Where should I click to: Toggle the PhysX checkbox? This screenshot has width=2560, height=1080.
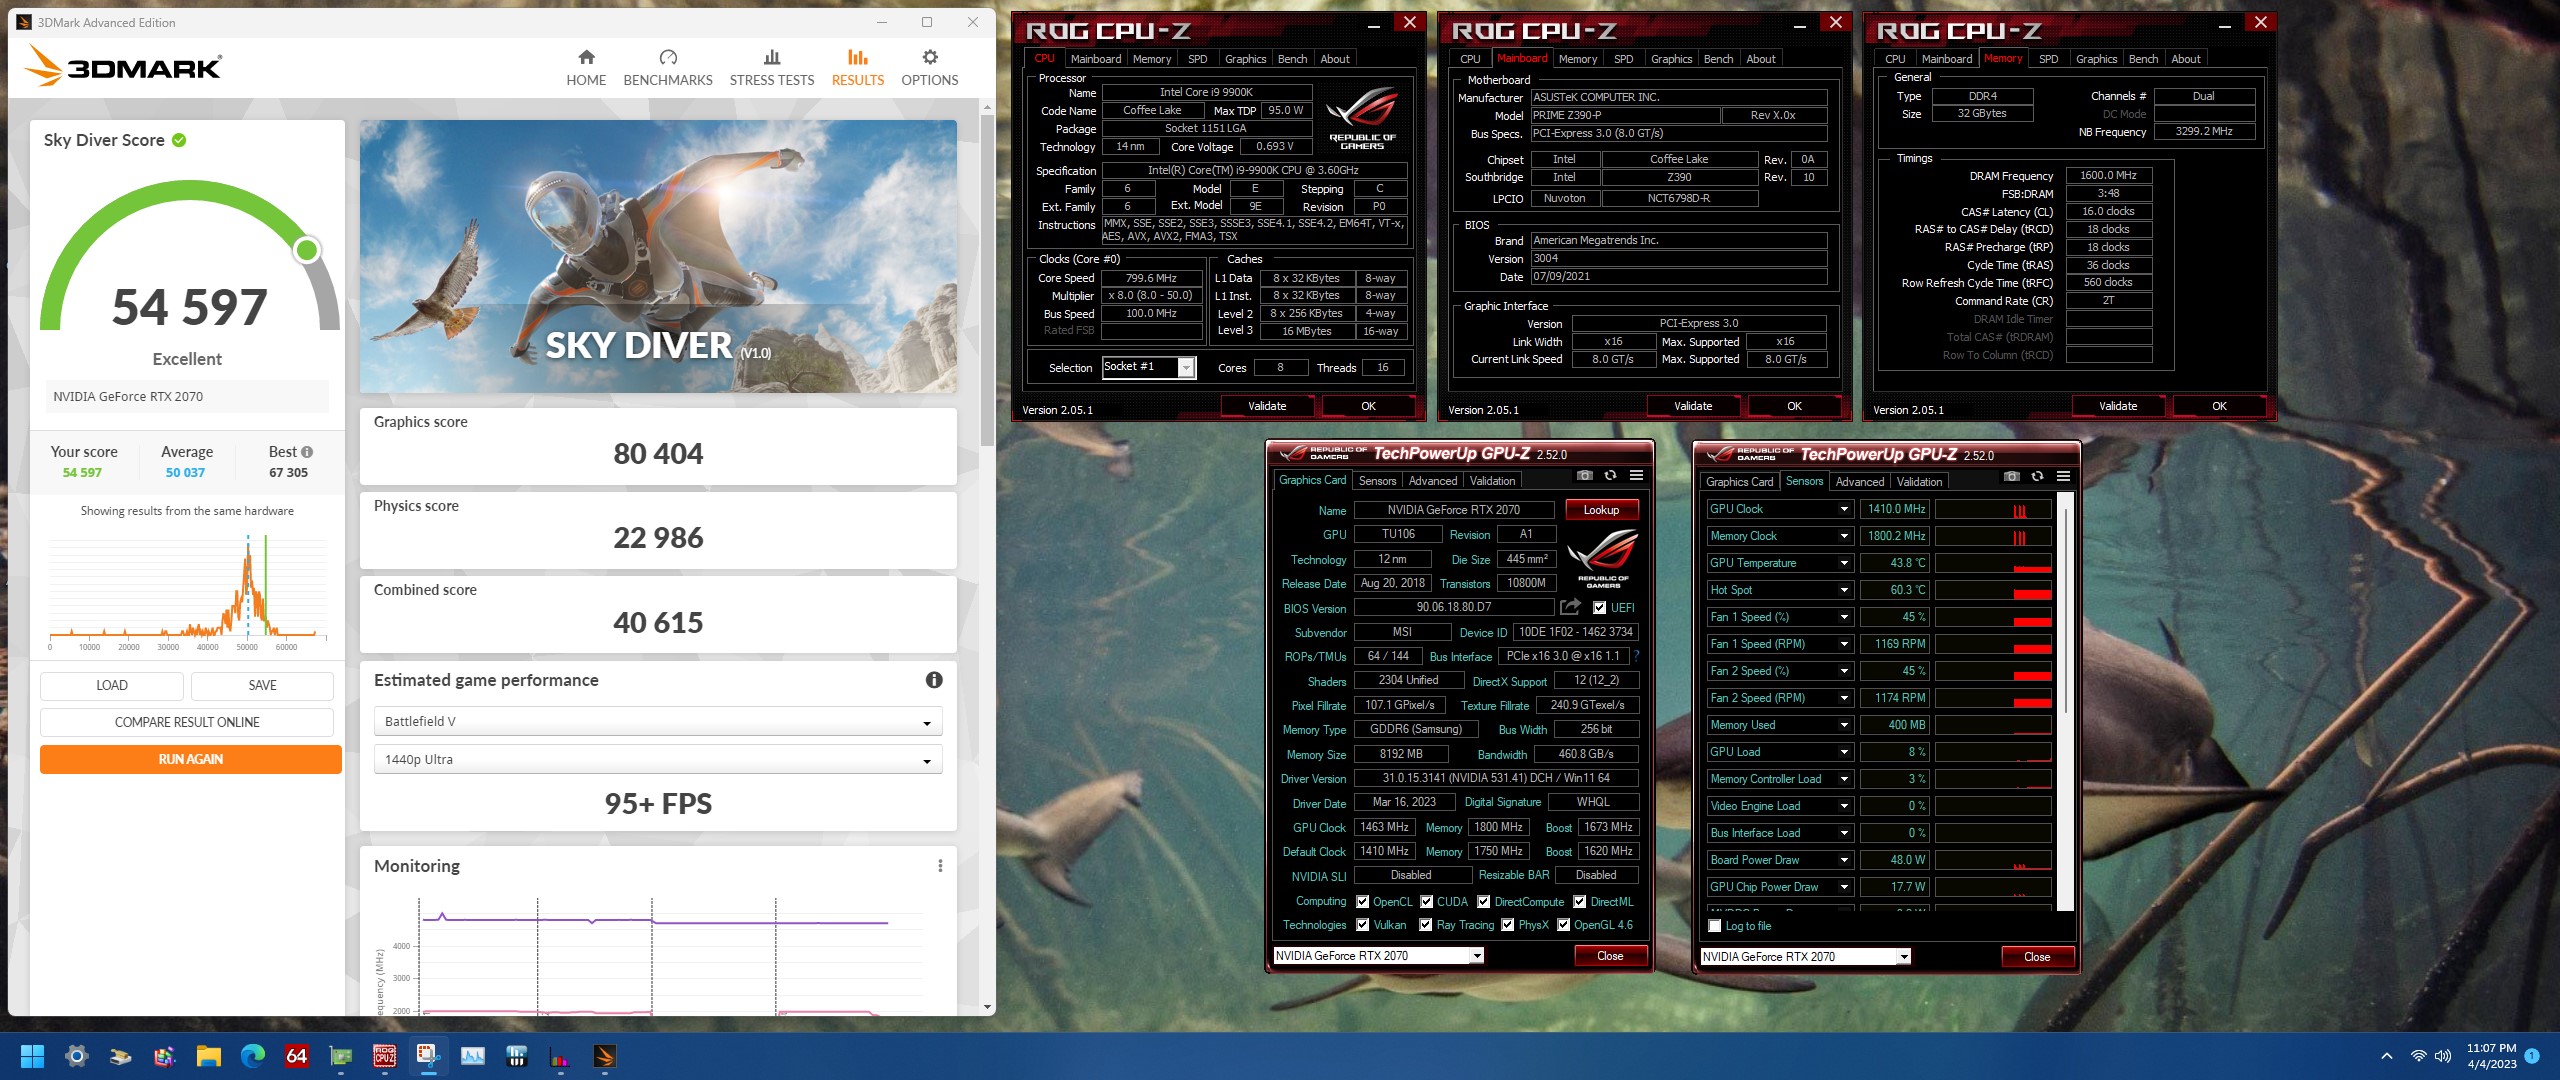[1508, 925]
